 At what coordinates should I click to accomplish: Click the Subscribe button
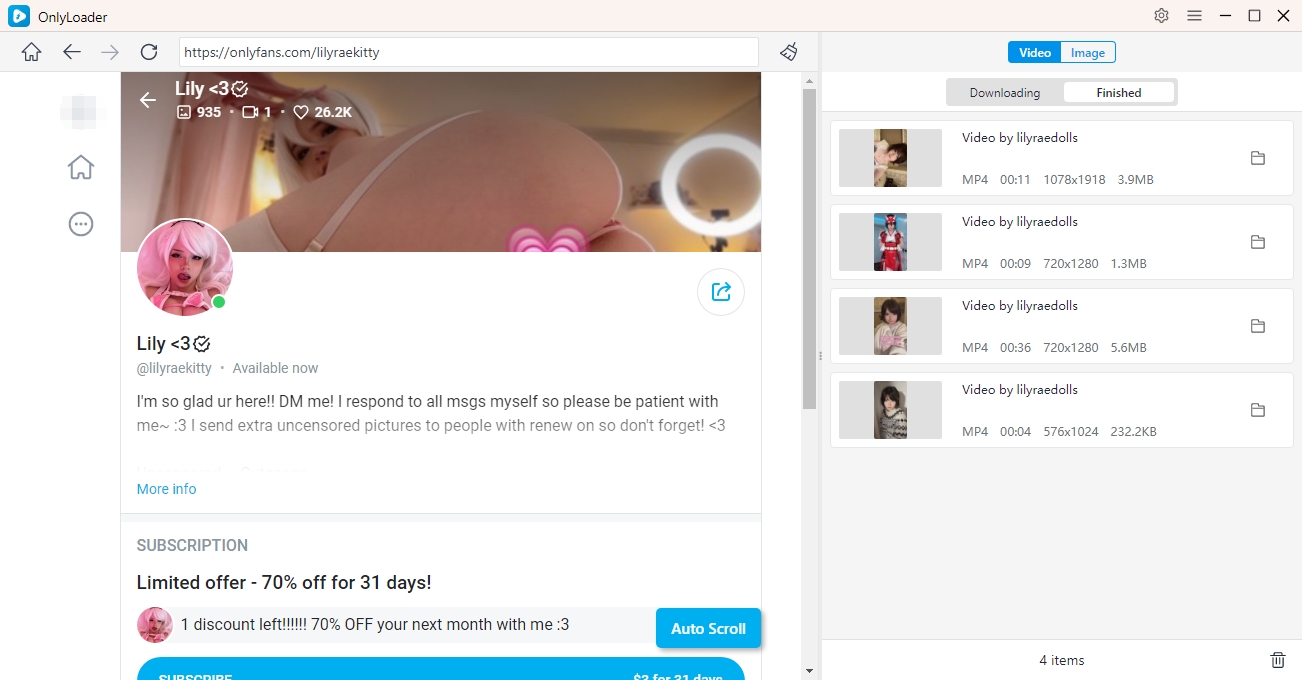(x=440, y=670)
